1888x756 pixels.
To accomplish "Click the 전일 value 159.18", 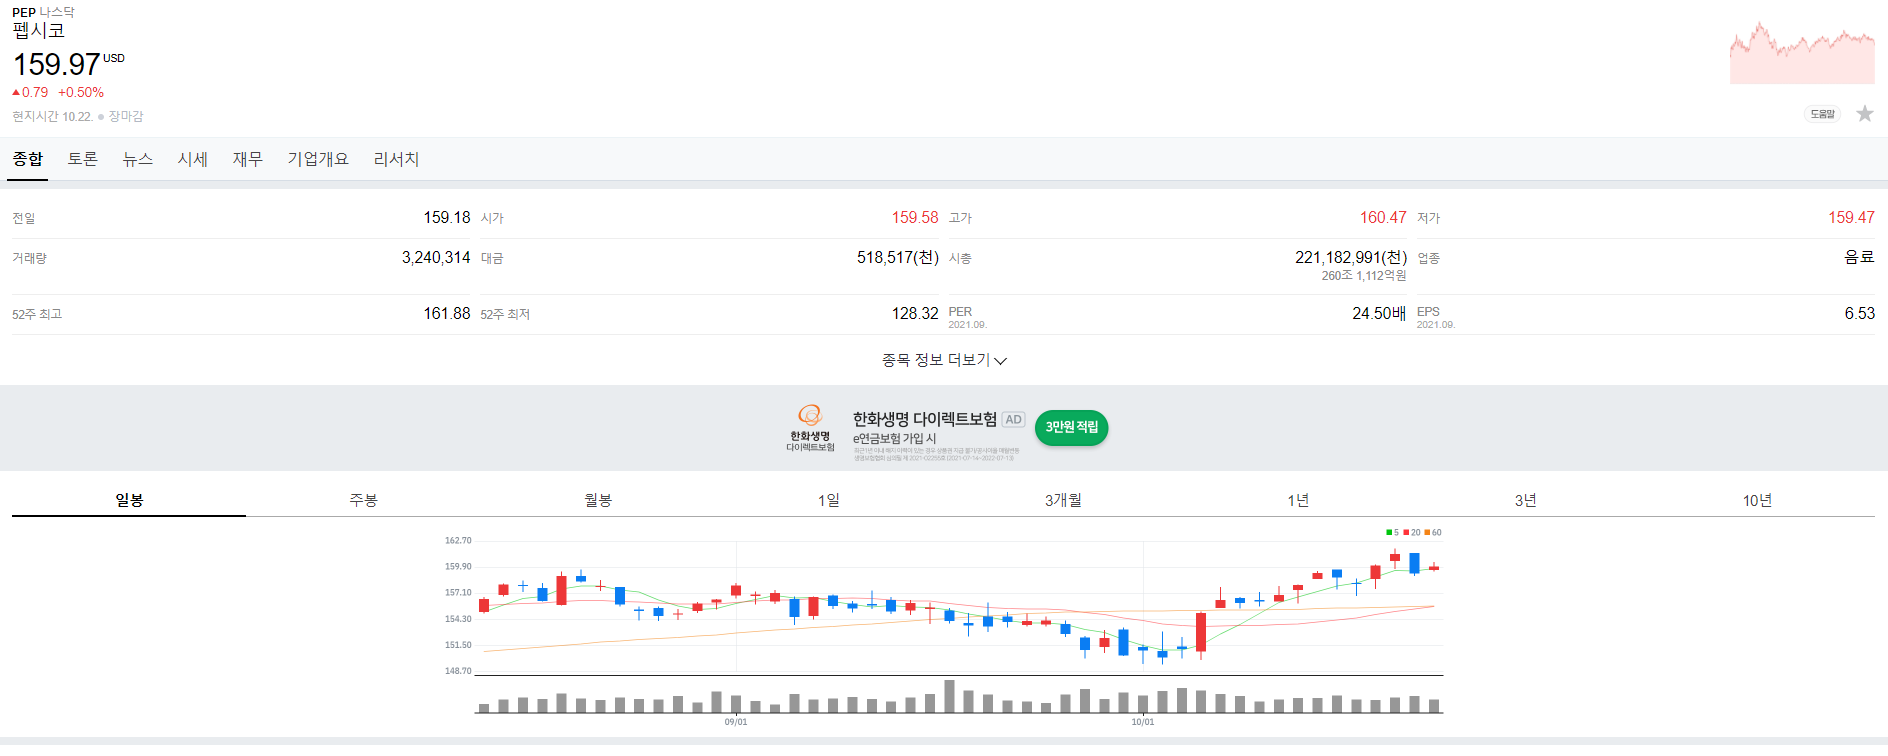I will [446, 217].
